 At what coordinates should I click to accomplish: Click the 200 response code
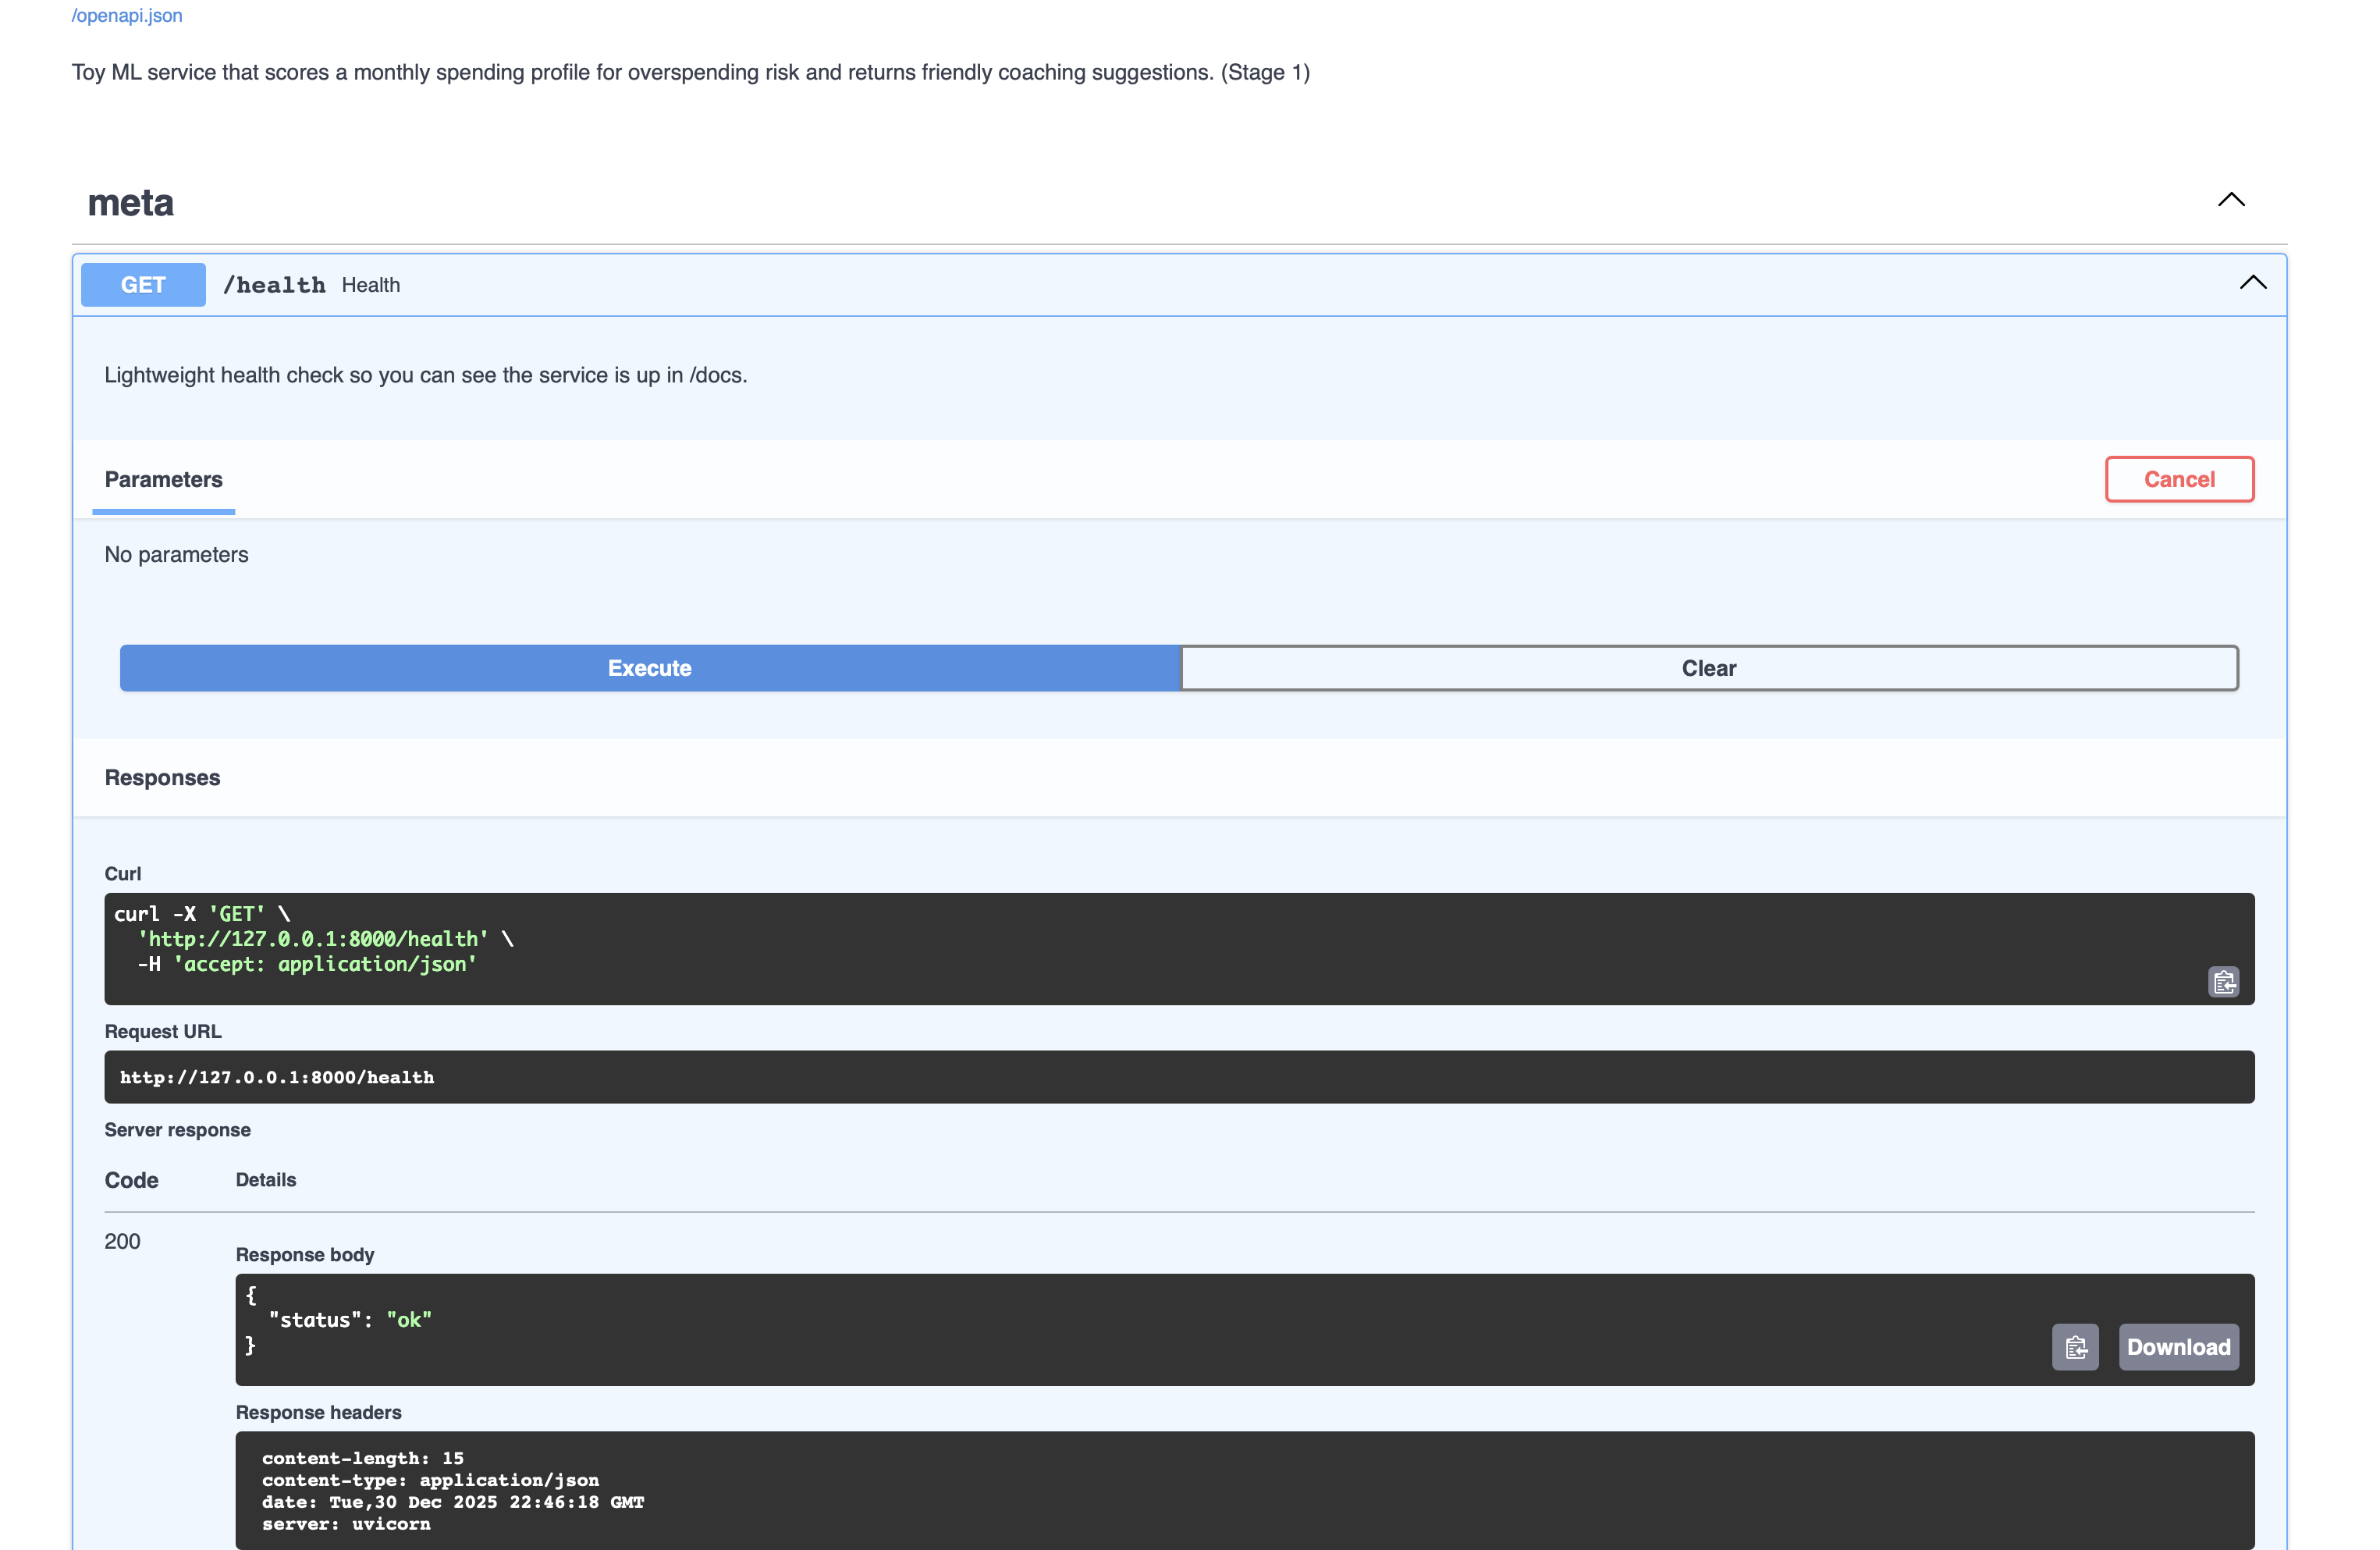122,1241
